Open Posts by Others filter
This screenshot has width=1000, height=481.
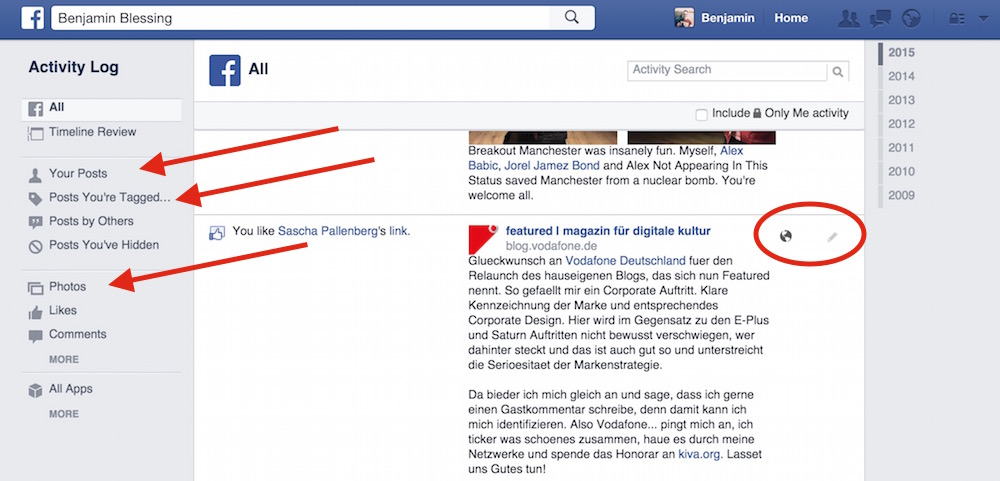coord(91,221)
